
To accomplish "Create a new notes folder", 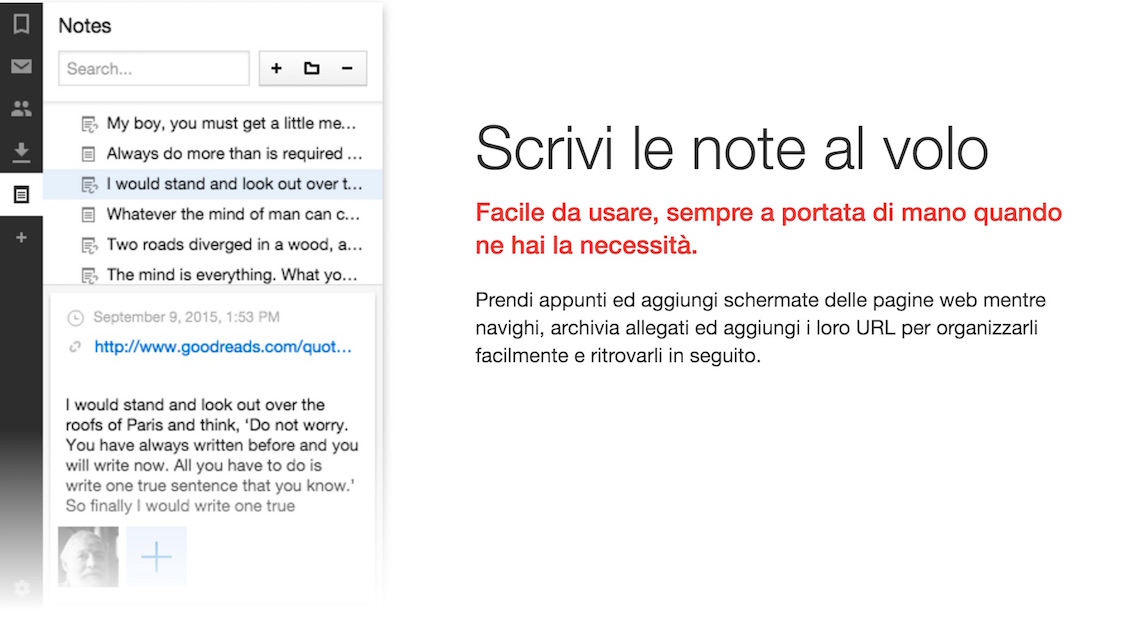I will coord(312,69).
